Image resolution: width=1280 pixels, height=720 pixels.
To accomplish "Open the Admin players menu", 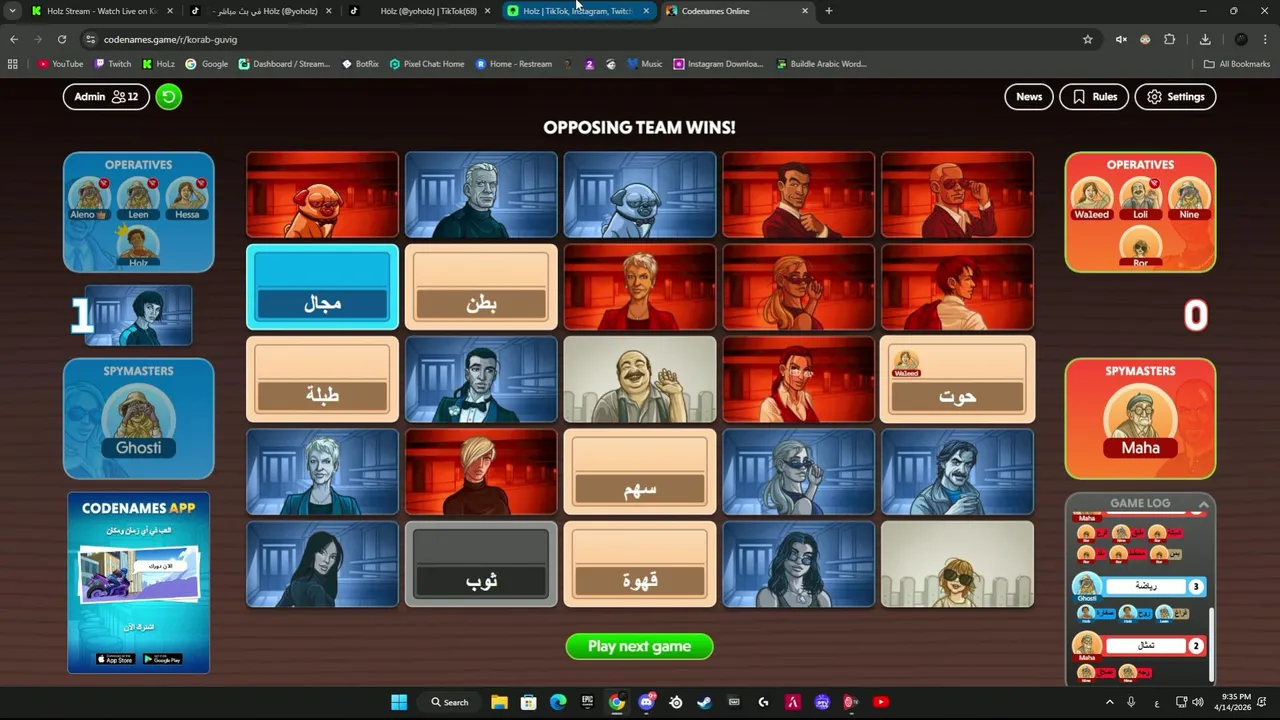I will tap(106, 97).
